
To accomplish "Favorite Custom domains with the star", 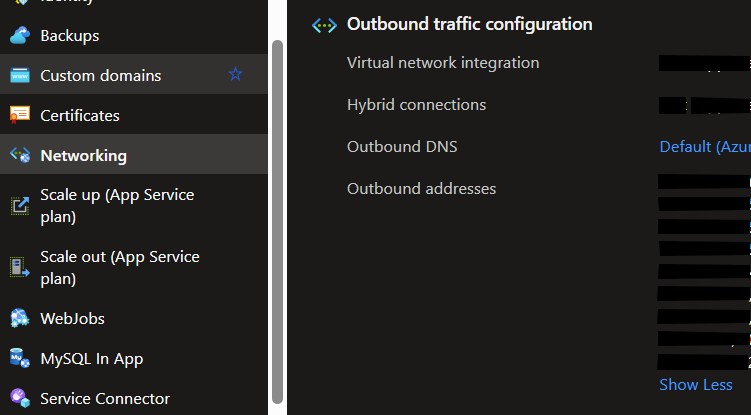I will pos(235,75).
